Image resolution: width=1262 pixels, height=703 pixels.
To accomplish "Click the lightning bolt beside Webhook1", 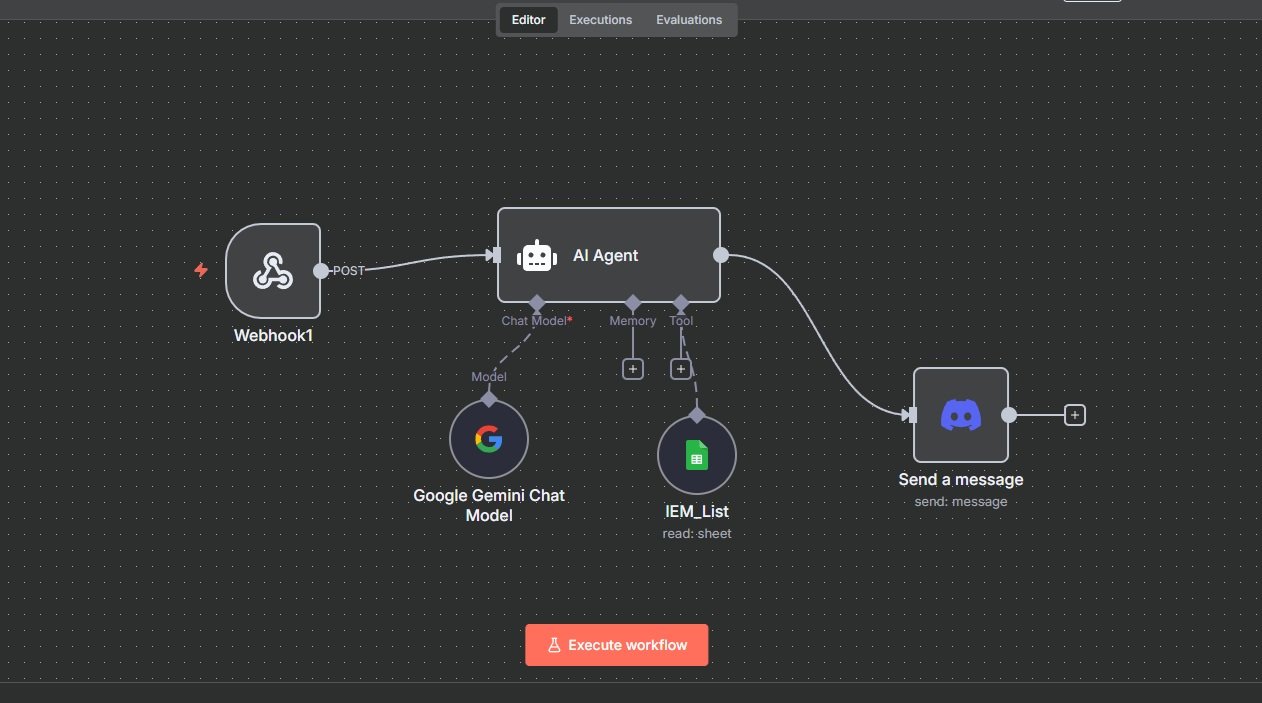I will [x=201, y=270].
